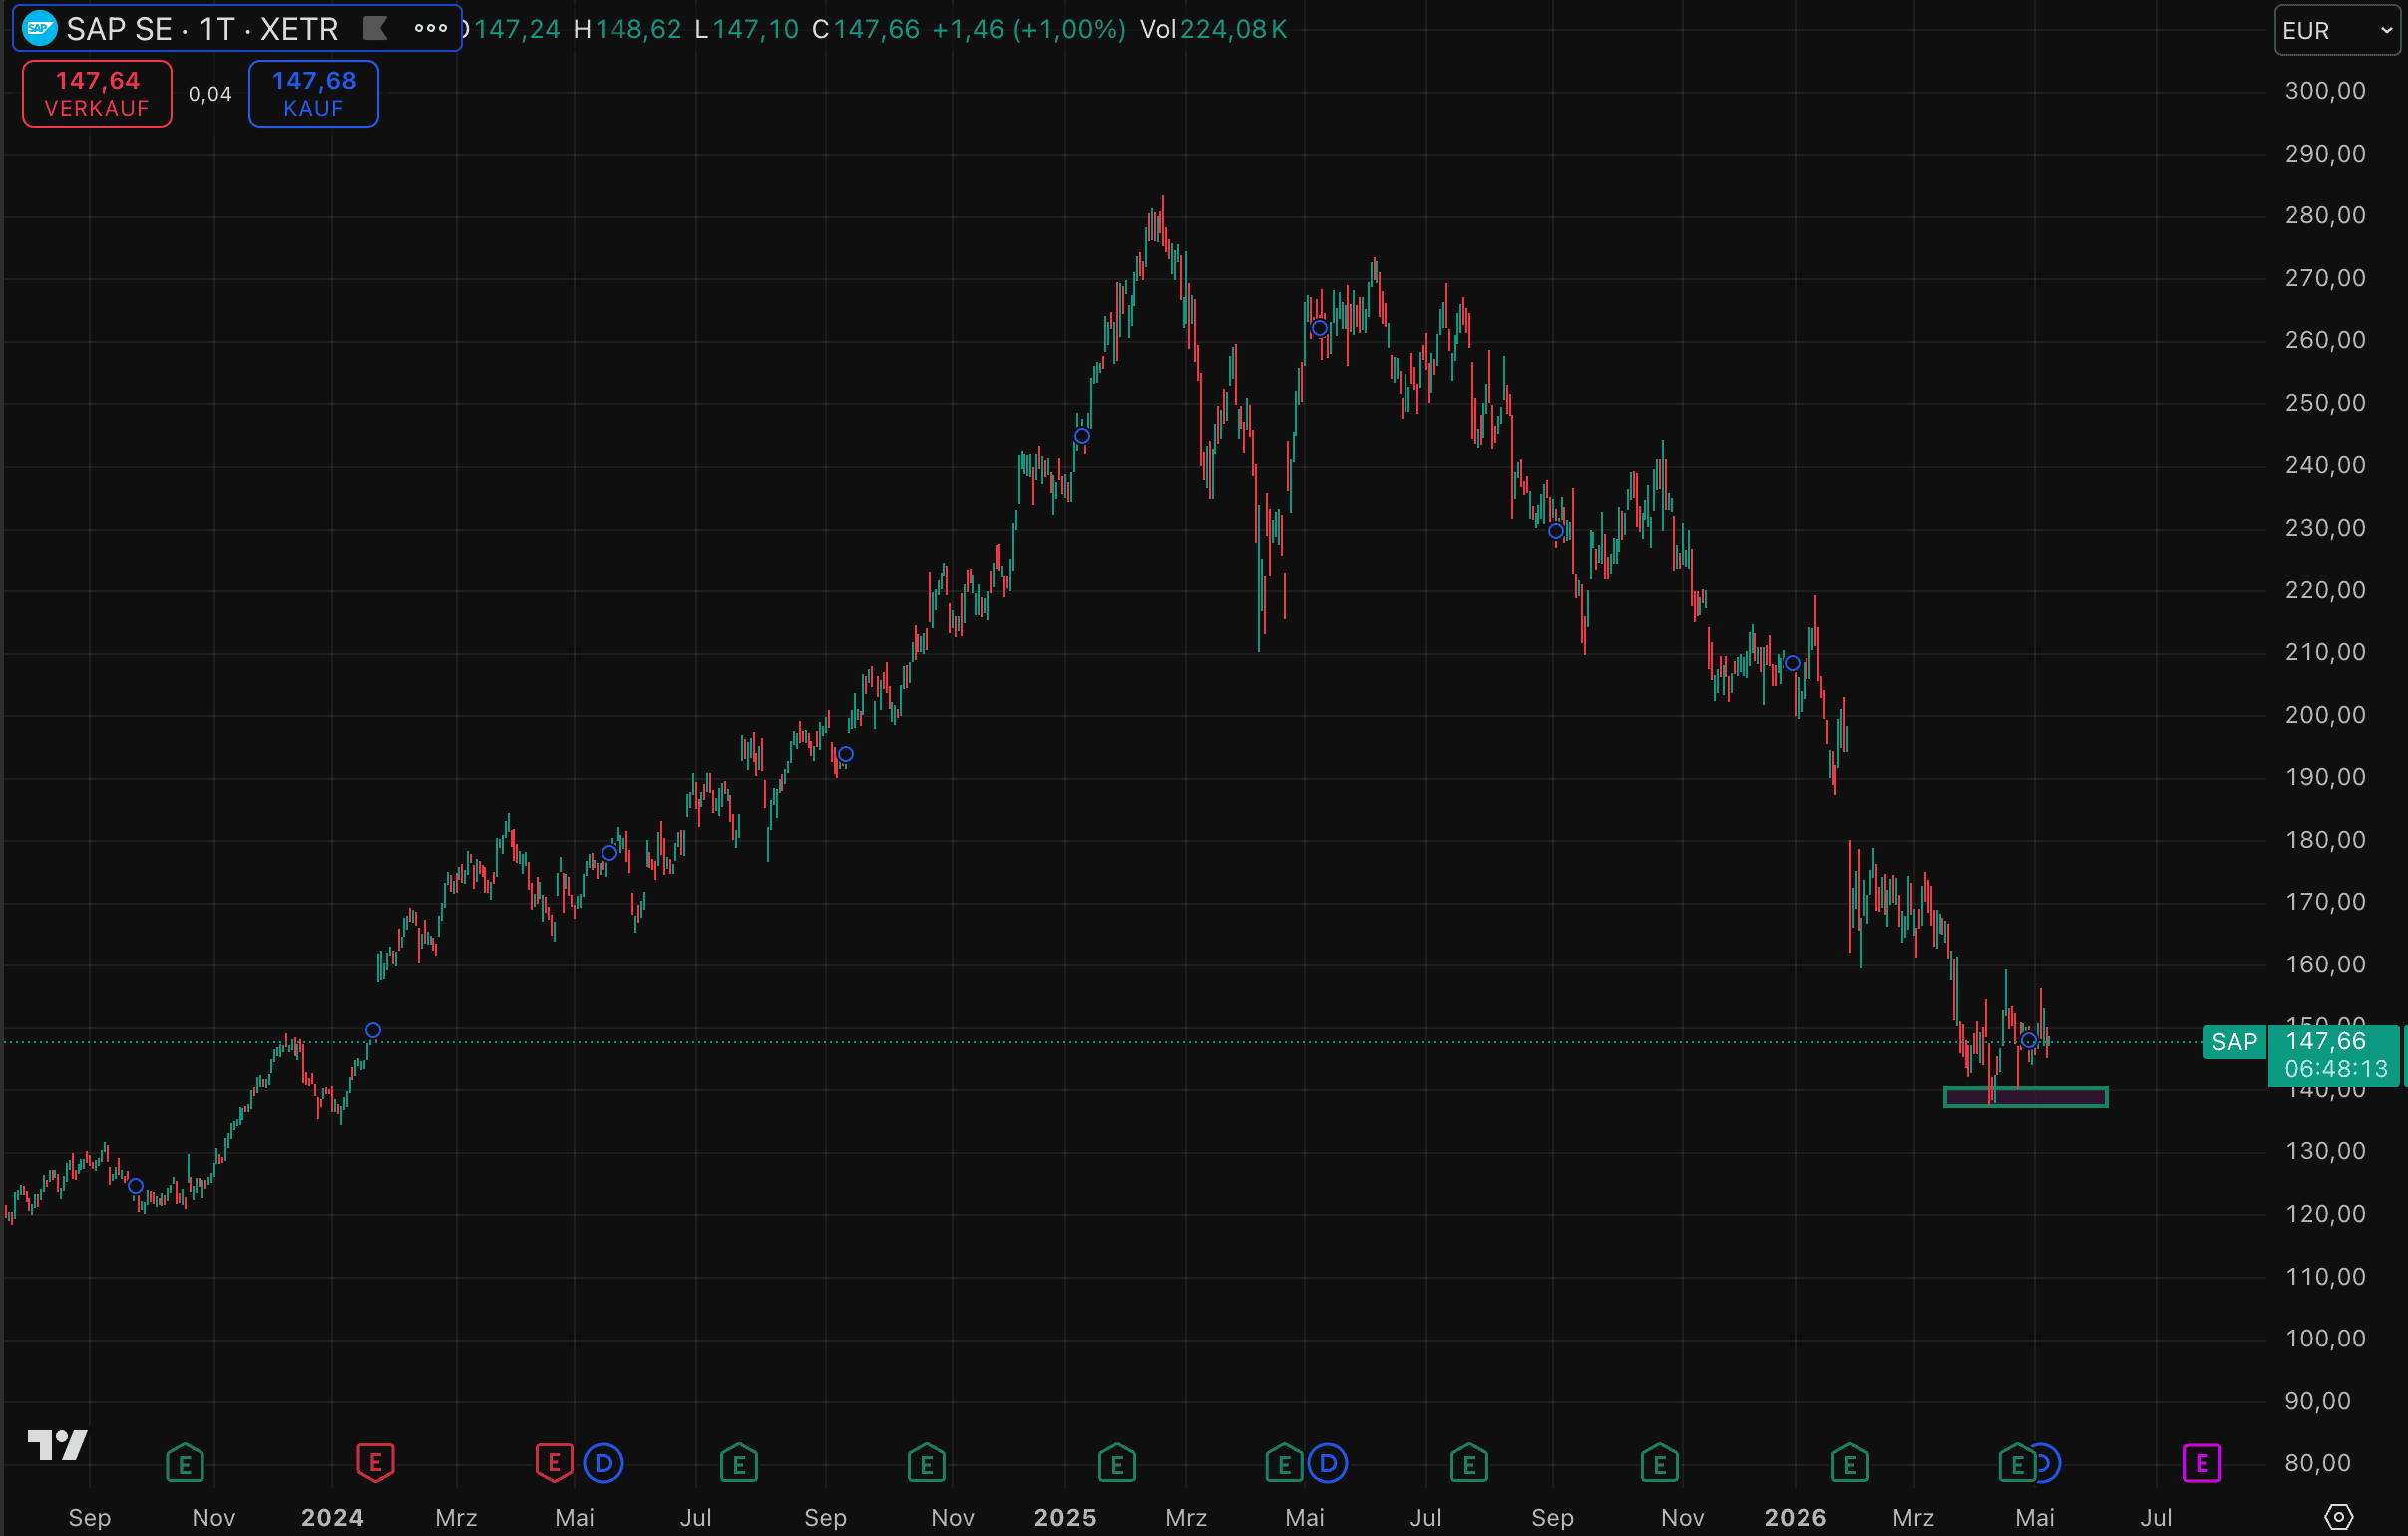The height and width of the screenshot is (1536, 2408).
Task: Click the 147,68 KAUF buy button
Action: coord(313,94)
